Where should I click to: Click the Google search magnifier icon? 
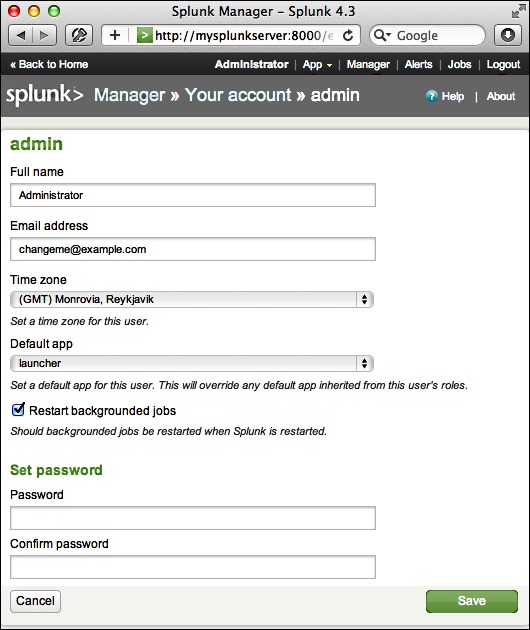(x=381, y=35)
